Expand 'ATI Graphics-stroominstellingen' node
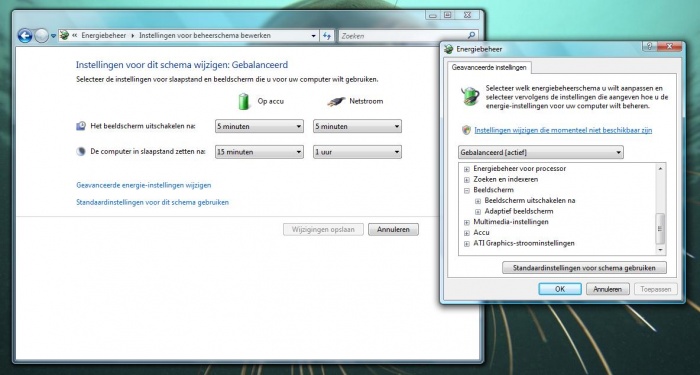Viewport: 700px width, 375px height. (467, 244)
